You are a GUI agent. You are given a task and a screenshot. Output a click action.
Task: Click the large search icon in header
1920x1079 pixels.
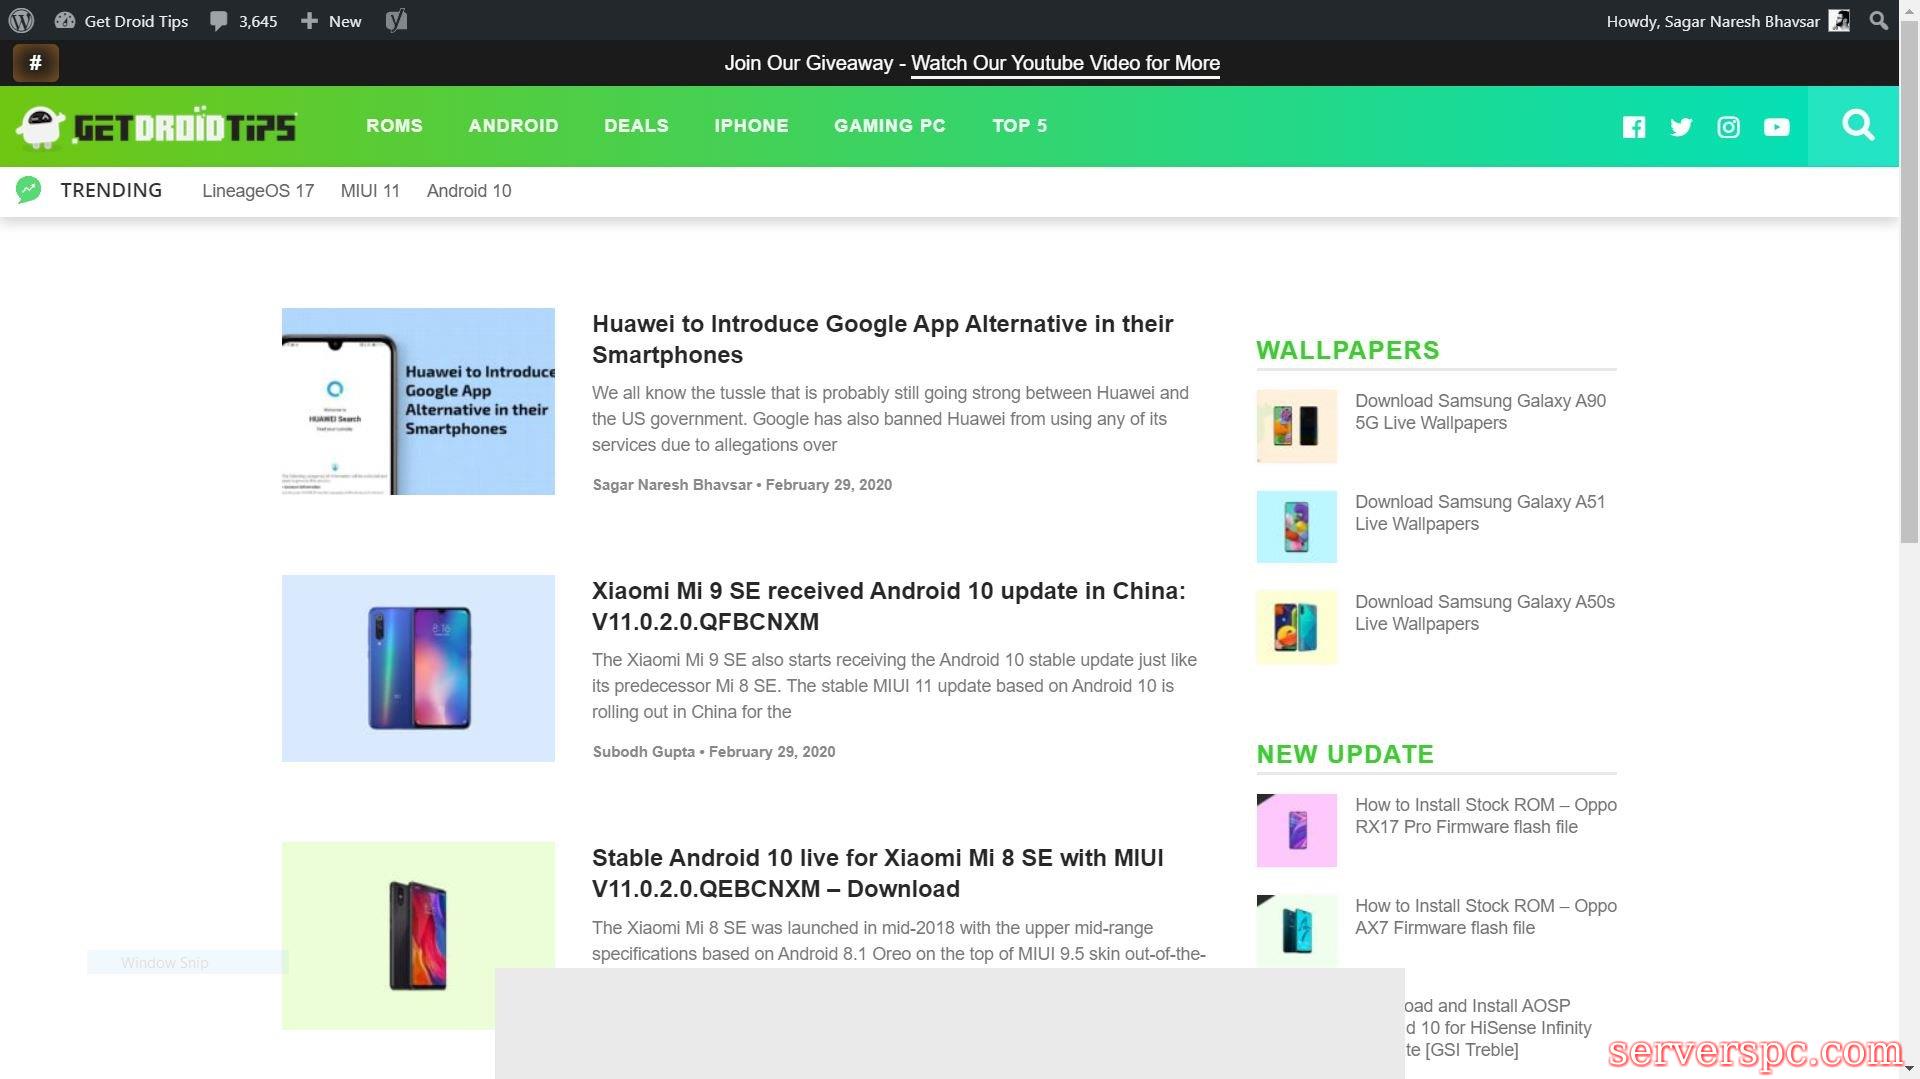point(1857,126)
